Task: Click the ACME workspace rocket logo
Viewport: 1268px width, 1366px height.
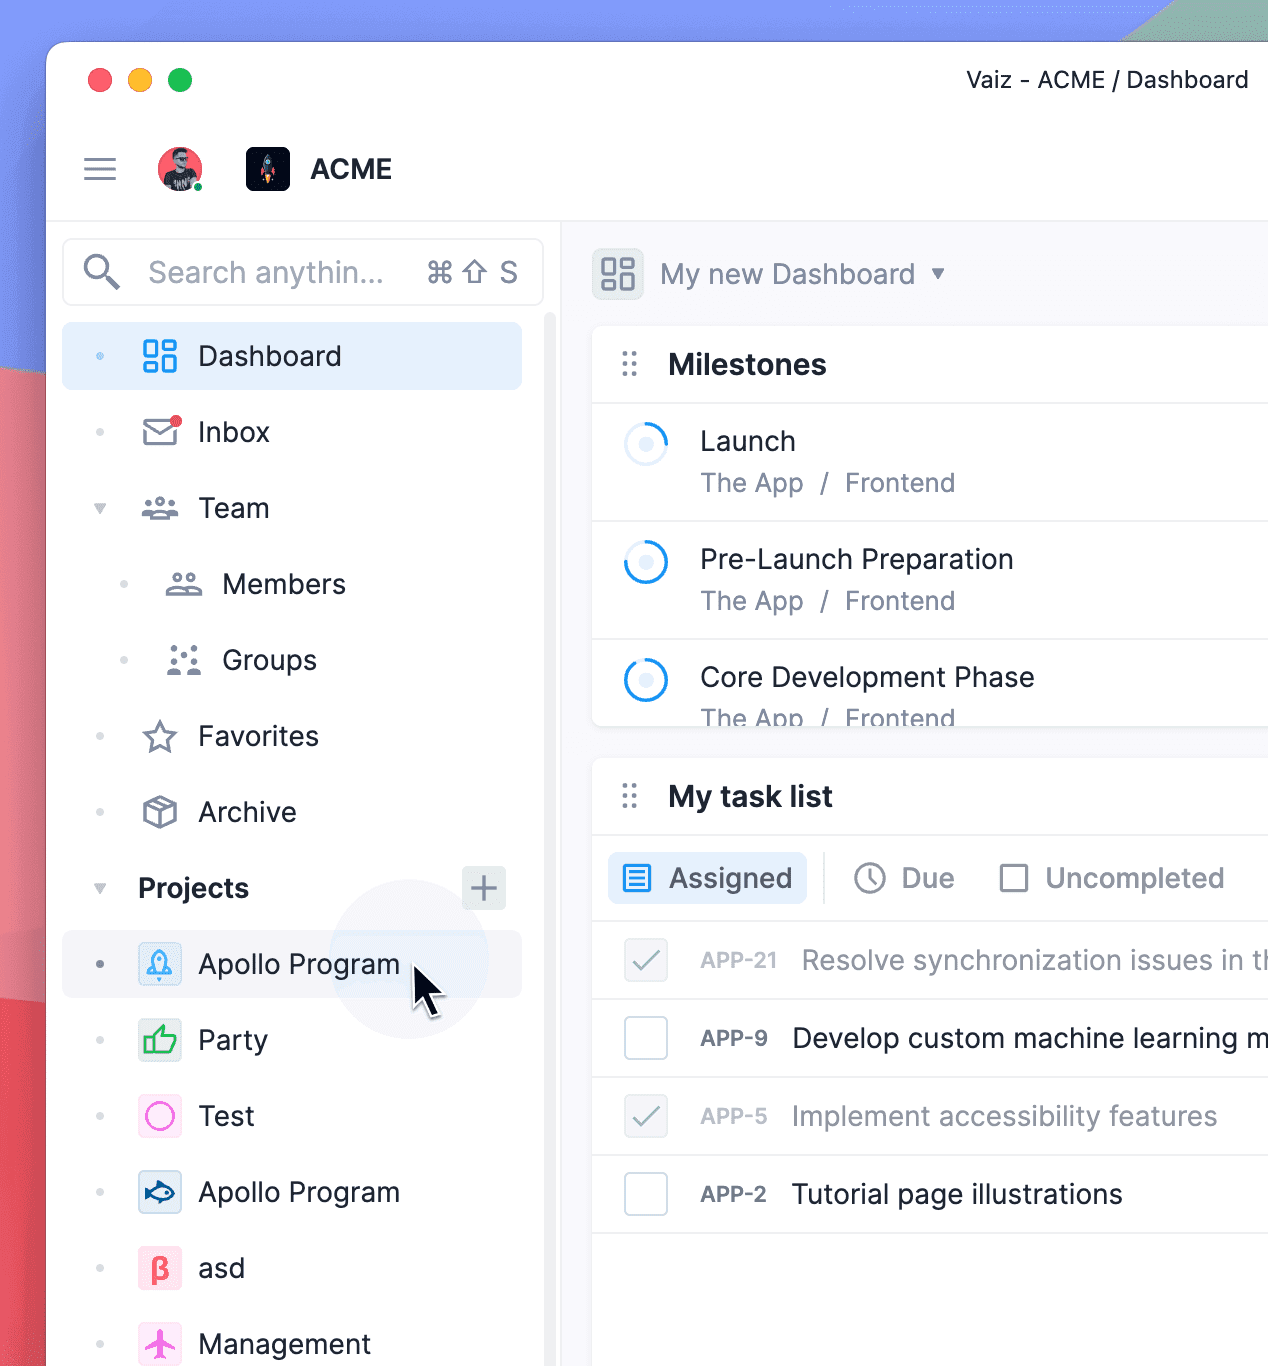Action: (x=268, y=169)
